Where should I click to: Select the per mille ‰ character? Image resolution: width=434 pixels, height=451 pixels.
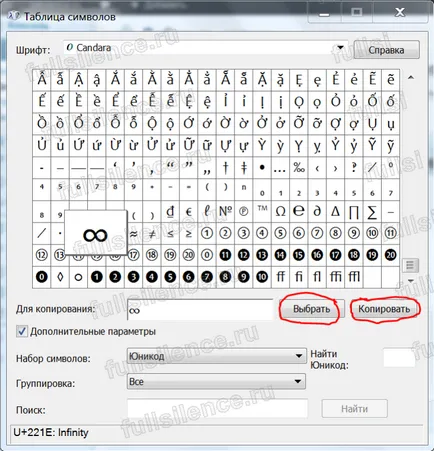pos(299,168)
